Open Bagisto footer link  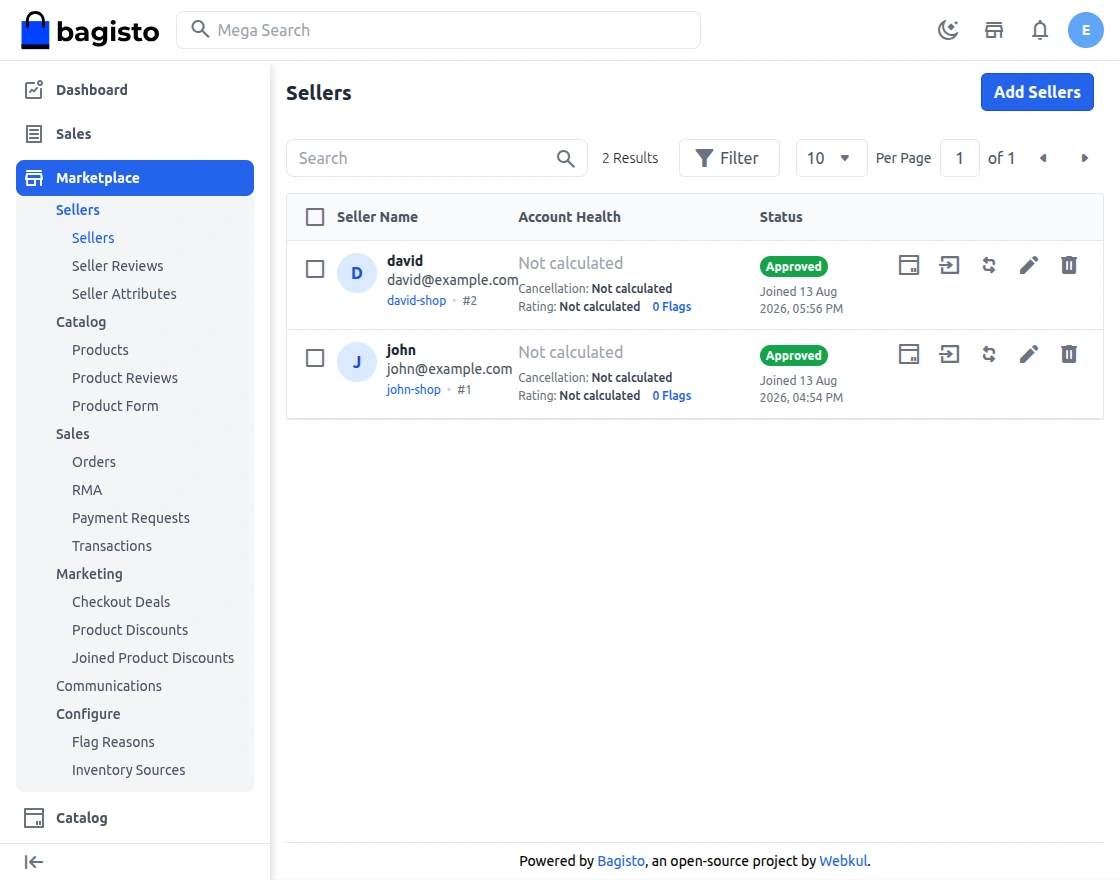[621, 861]
